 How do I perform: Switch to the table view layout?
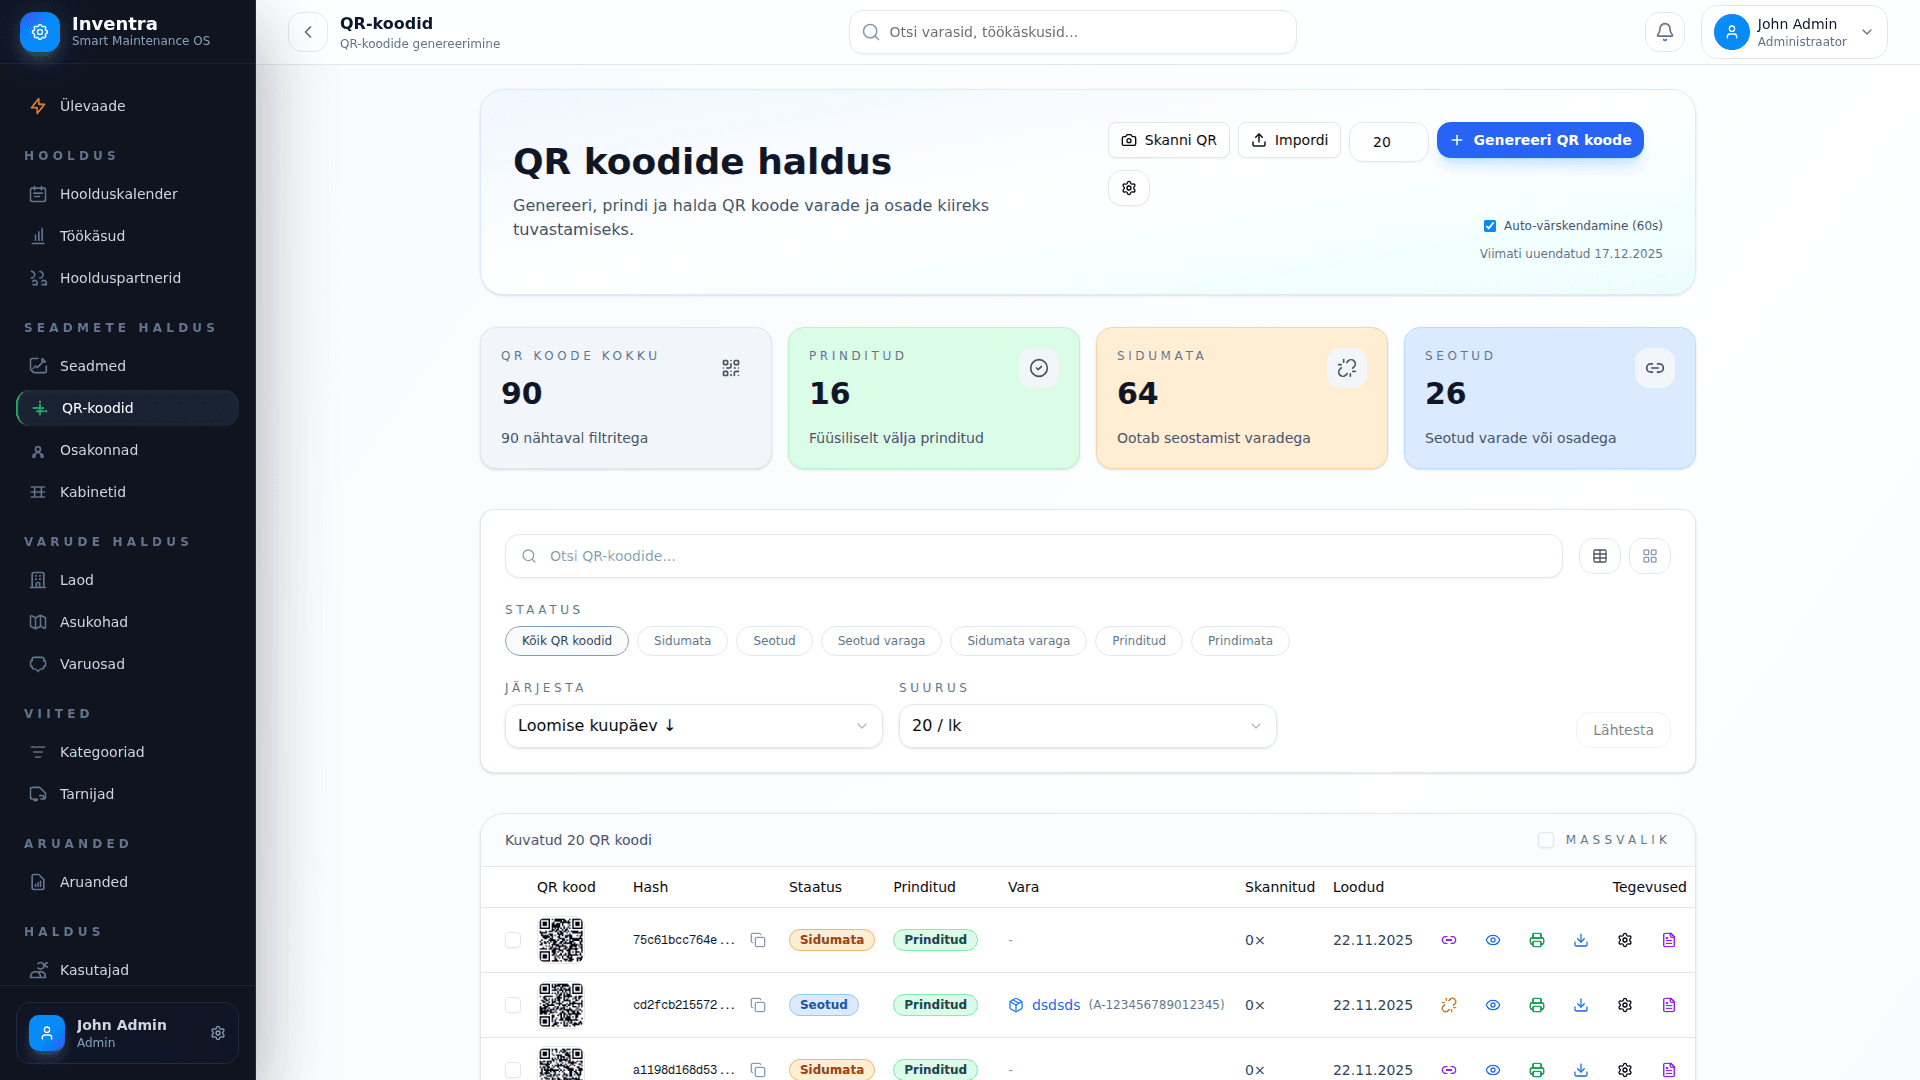[x=1599, y=556]
